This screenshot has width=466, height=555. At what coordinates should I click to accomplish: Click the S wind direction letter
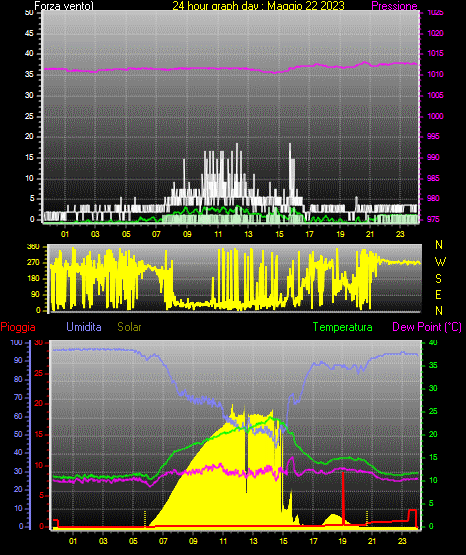(438, 279)
